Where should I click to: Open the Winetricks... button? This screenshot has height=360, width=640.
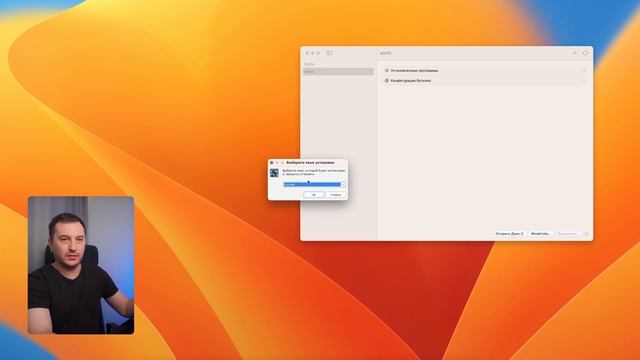541,233
